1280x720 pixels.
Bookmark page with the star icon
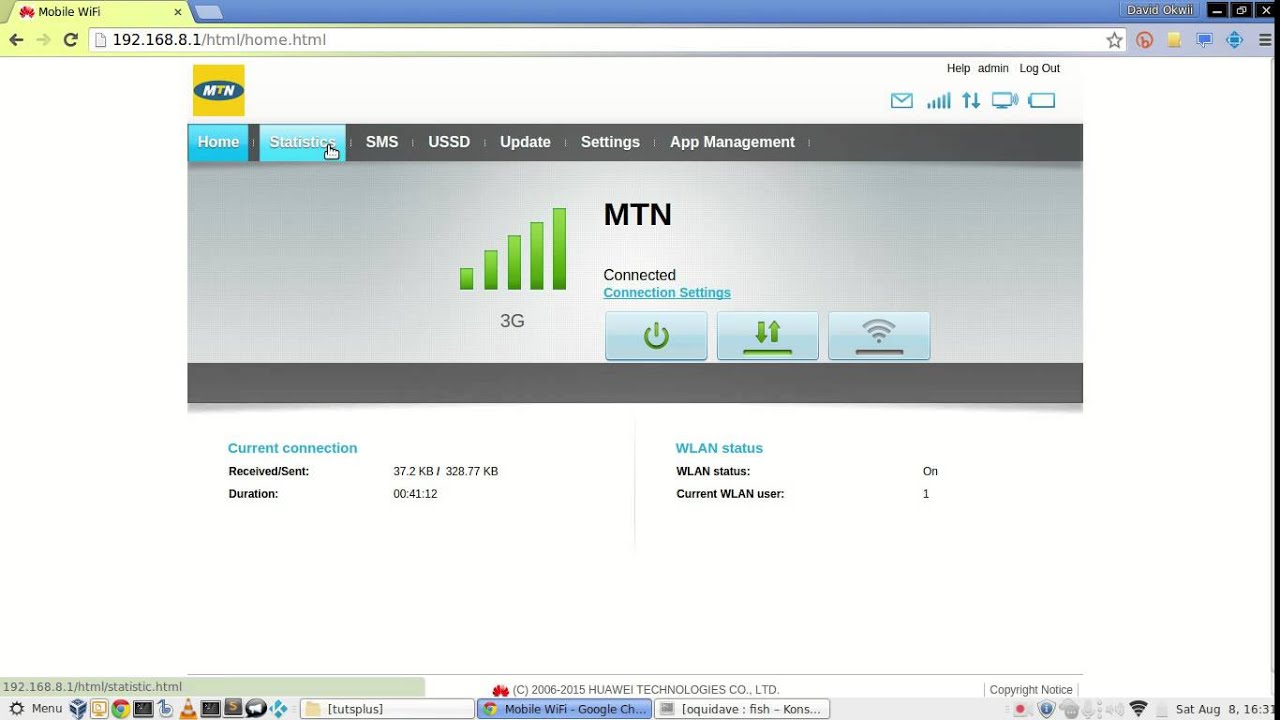[x=1114, y=40]
